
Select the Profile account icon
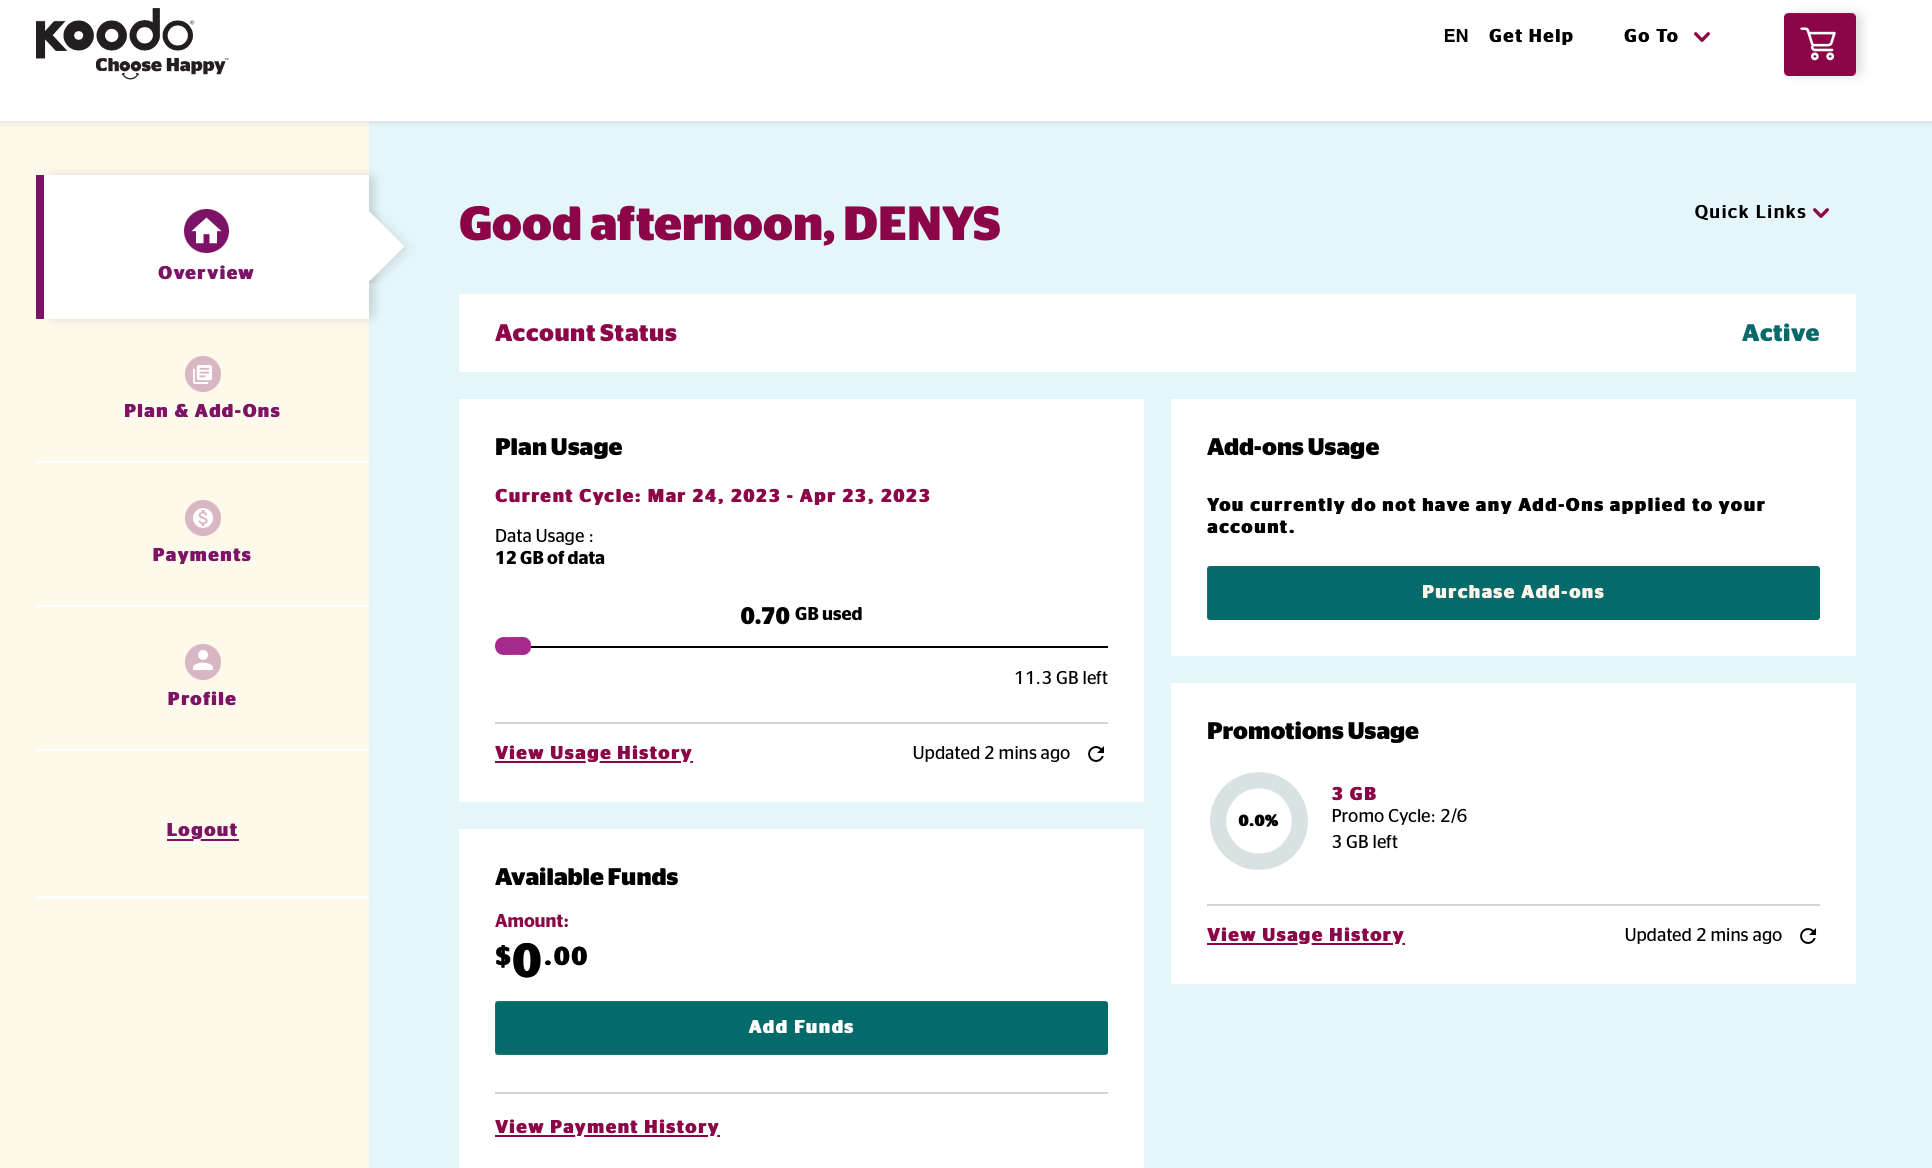[203, 661]
